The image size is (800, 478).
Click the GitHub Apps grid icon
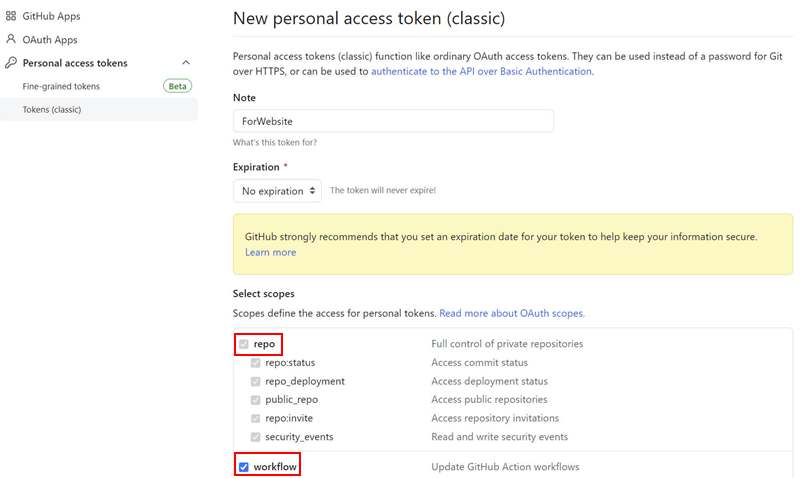click(11, 16)
